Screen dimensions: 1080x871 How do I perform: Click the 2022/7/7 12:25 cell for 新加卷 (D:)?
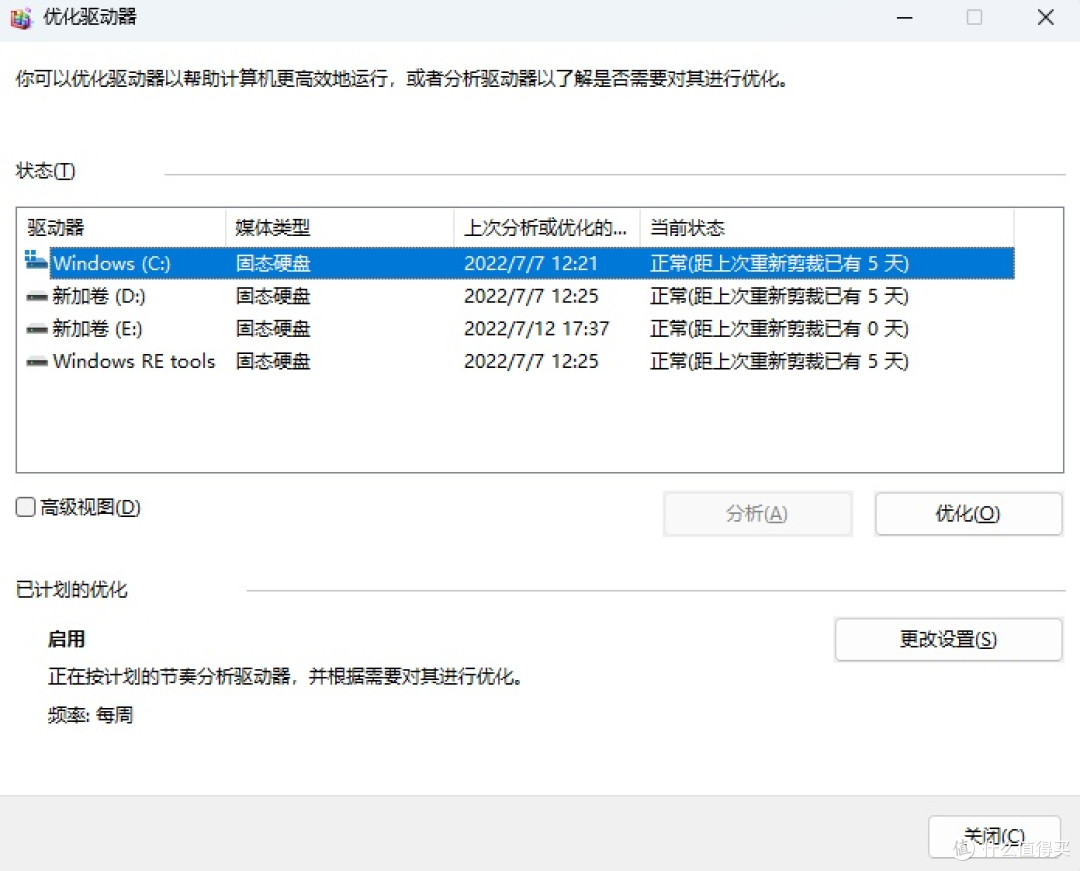pyautogui.click(x=531, y=296)
